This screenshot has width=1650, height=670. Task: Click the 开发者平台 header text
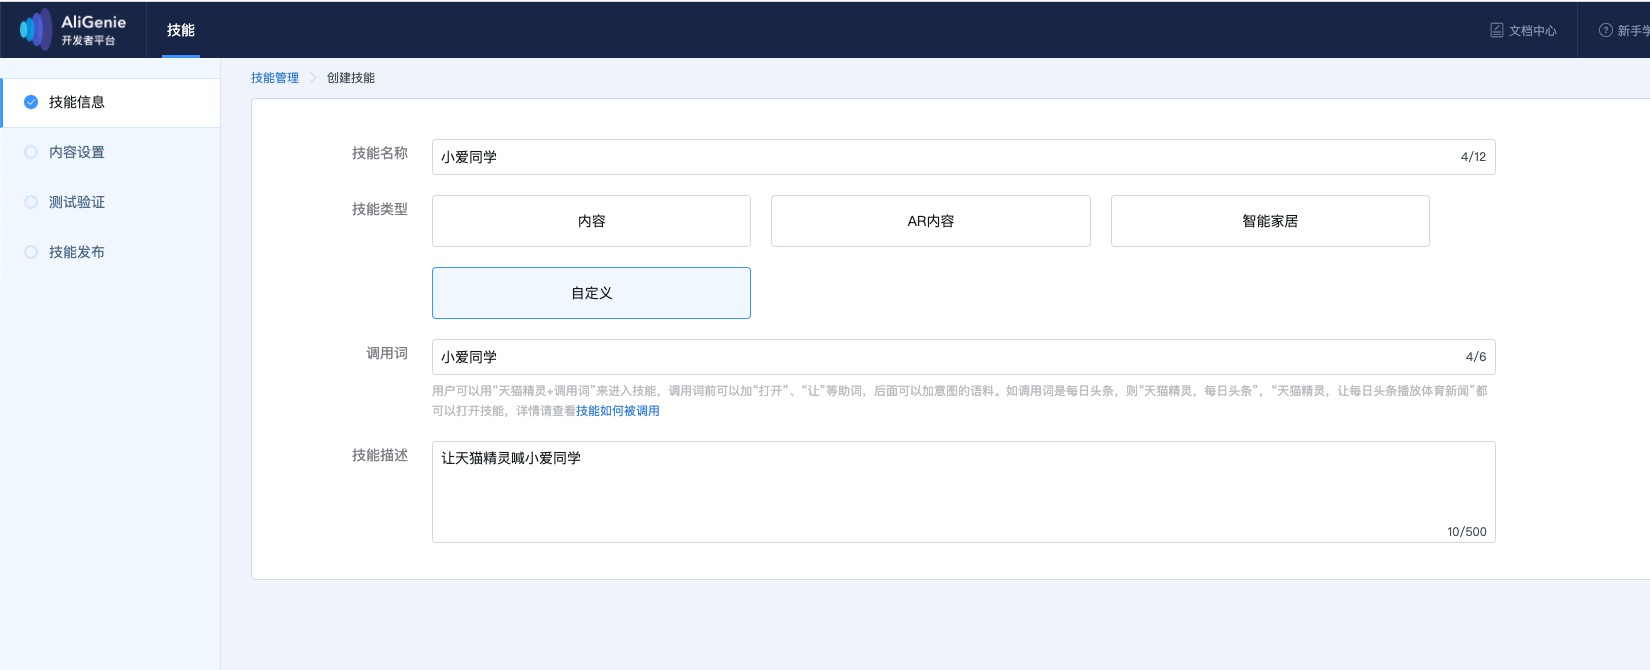[x=88, y=41]
